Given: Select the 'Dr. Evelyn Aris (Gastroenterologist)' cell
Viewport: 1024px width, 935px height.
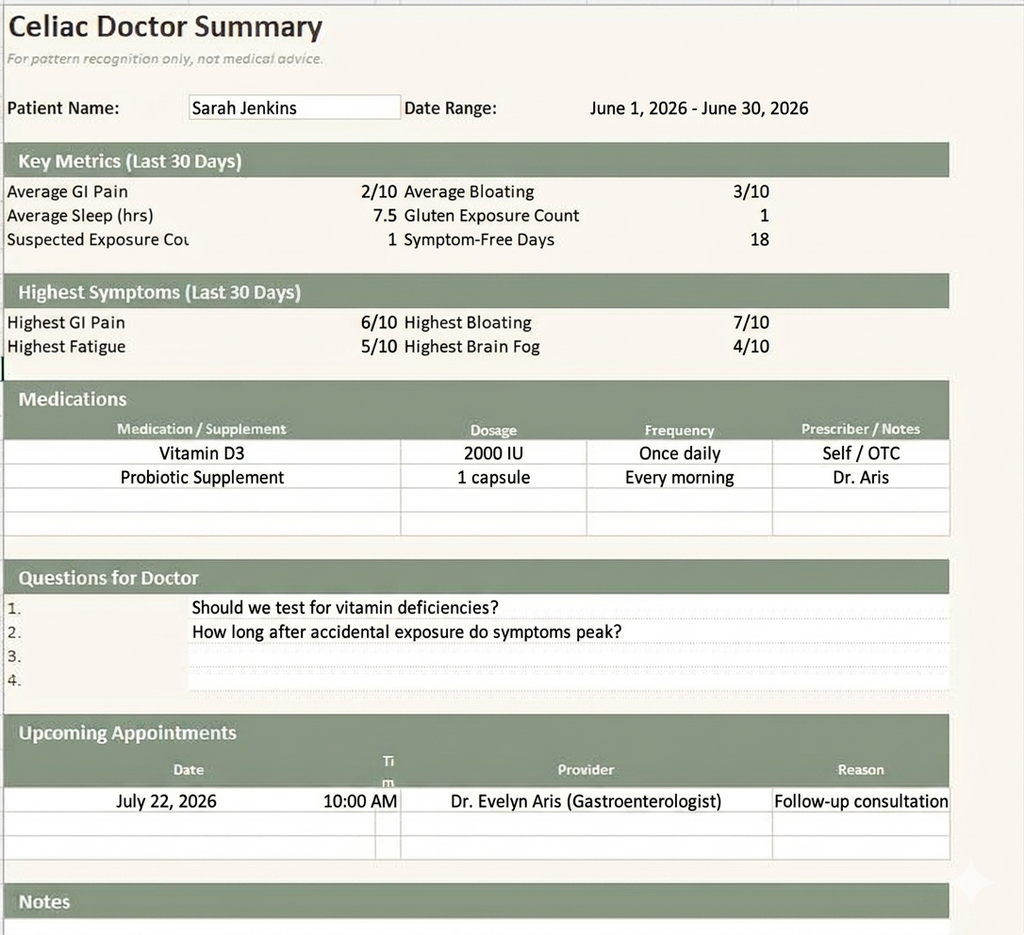Looking at the screenshot, I should coord(586,801).
